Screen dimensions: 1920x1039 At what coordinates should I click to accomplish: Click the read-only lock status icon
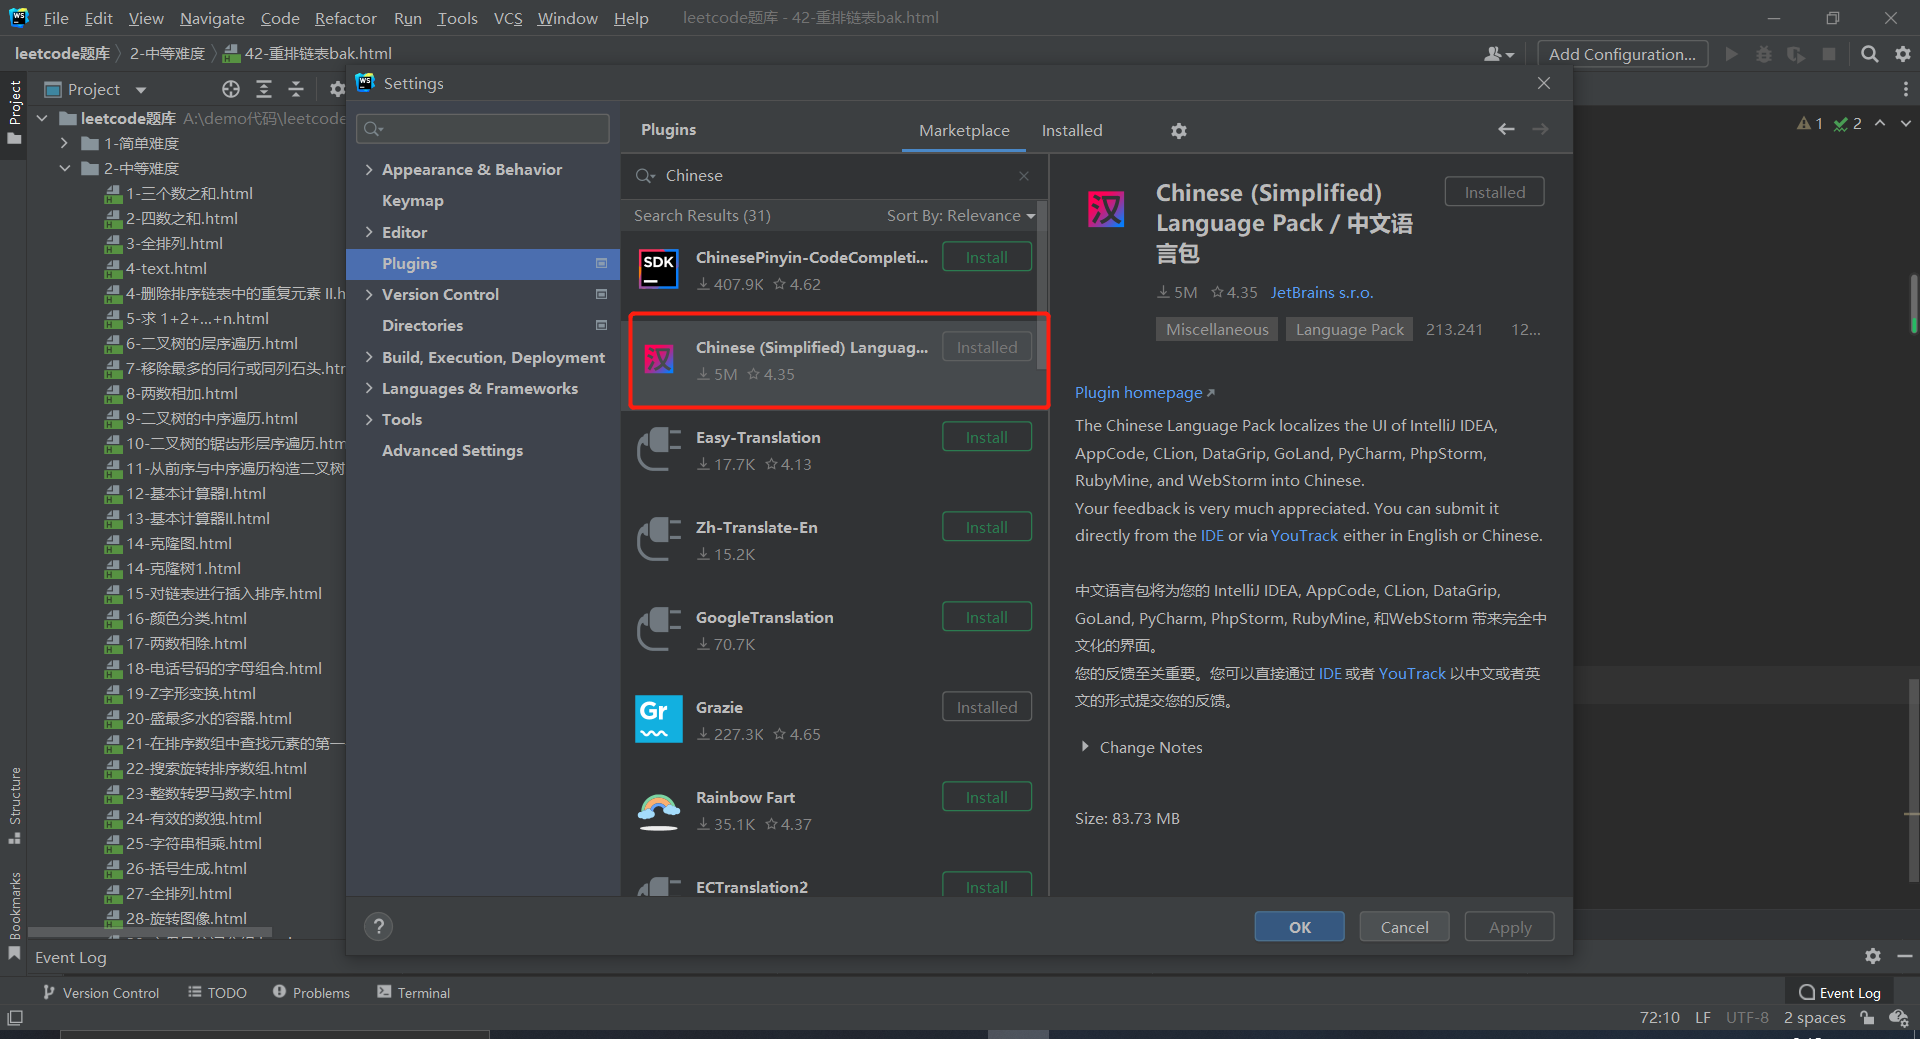(x=1867, y=1018)
